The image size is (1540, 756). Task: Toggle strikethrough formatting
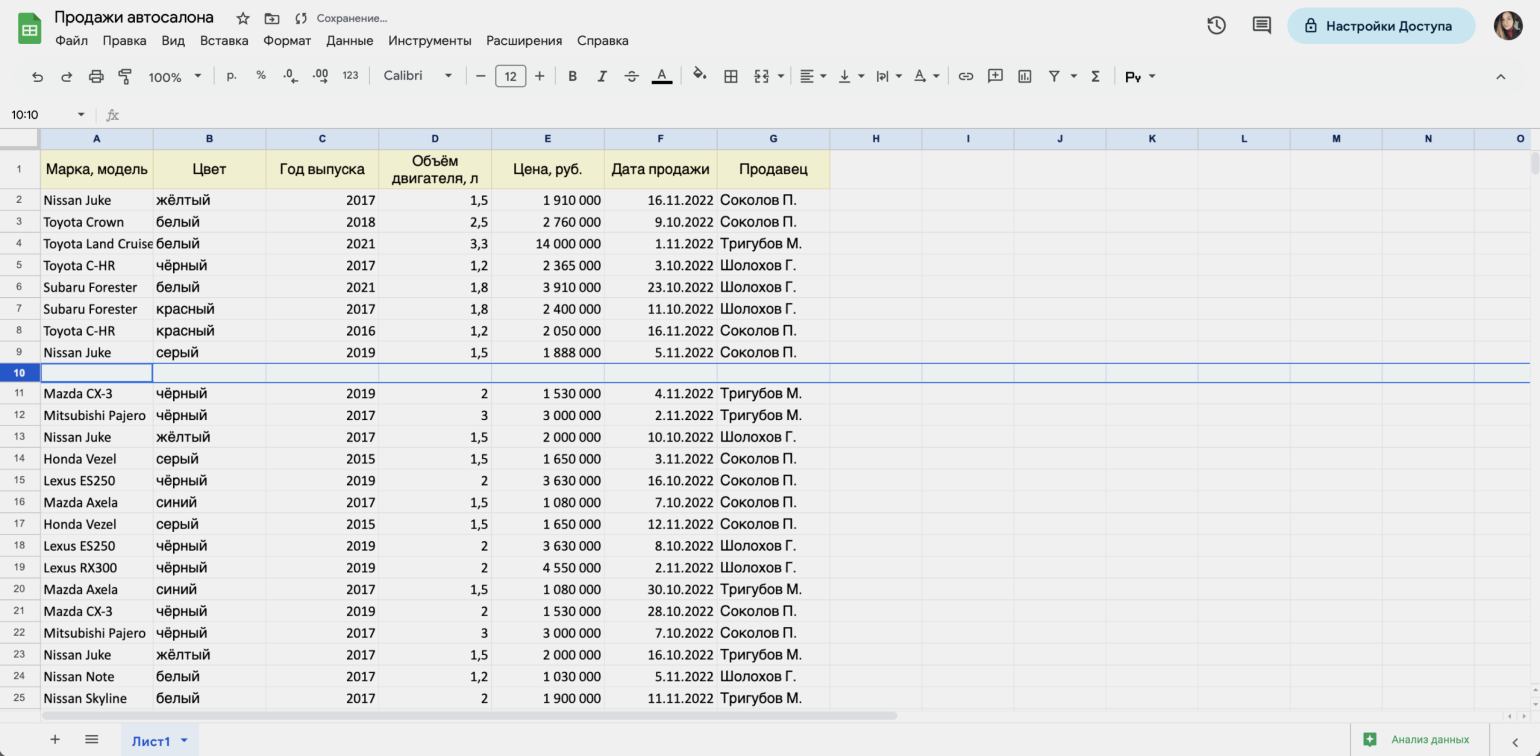click(631, 76)
